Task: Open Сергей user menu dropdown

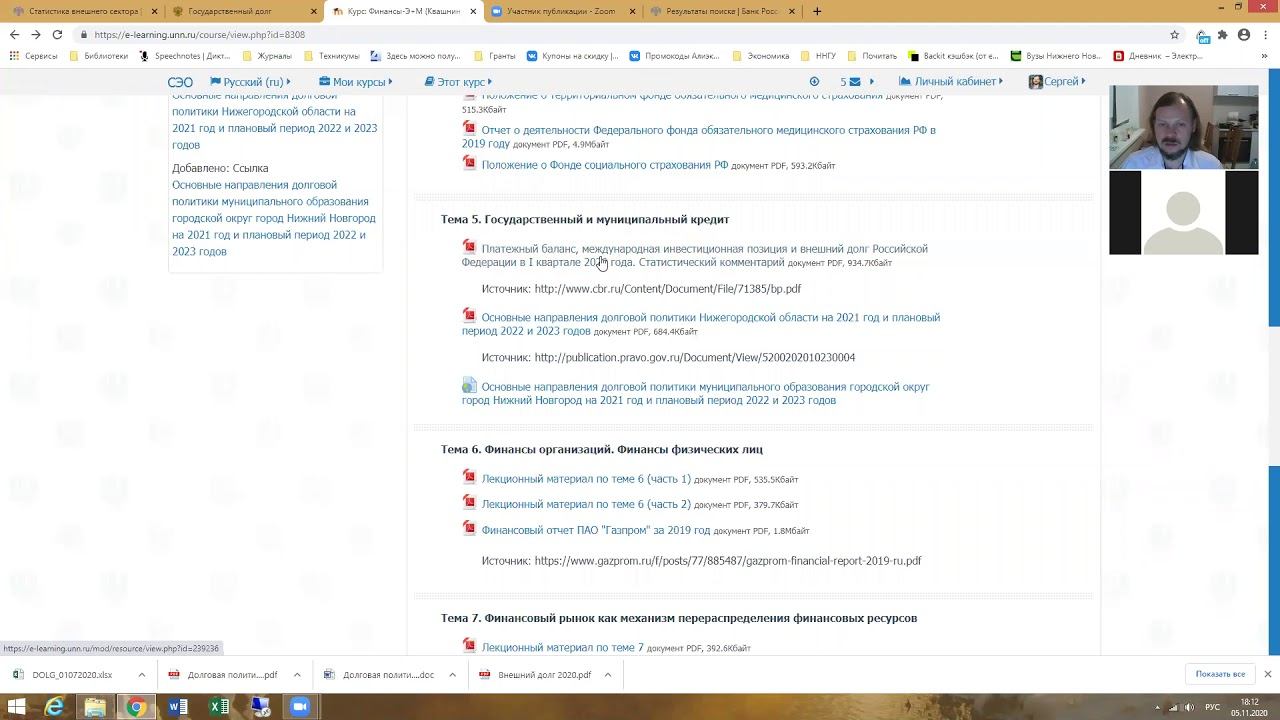Action: tap(1057, 82)
